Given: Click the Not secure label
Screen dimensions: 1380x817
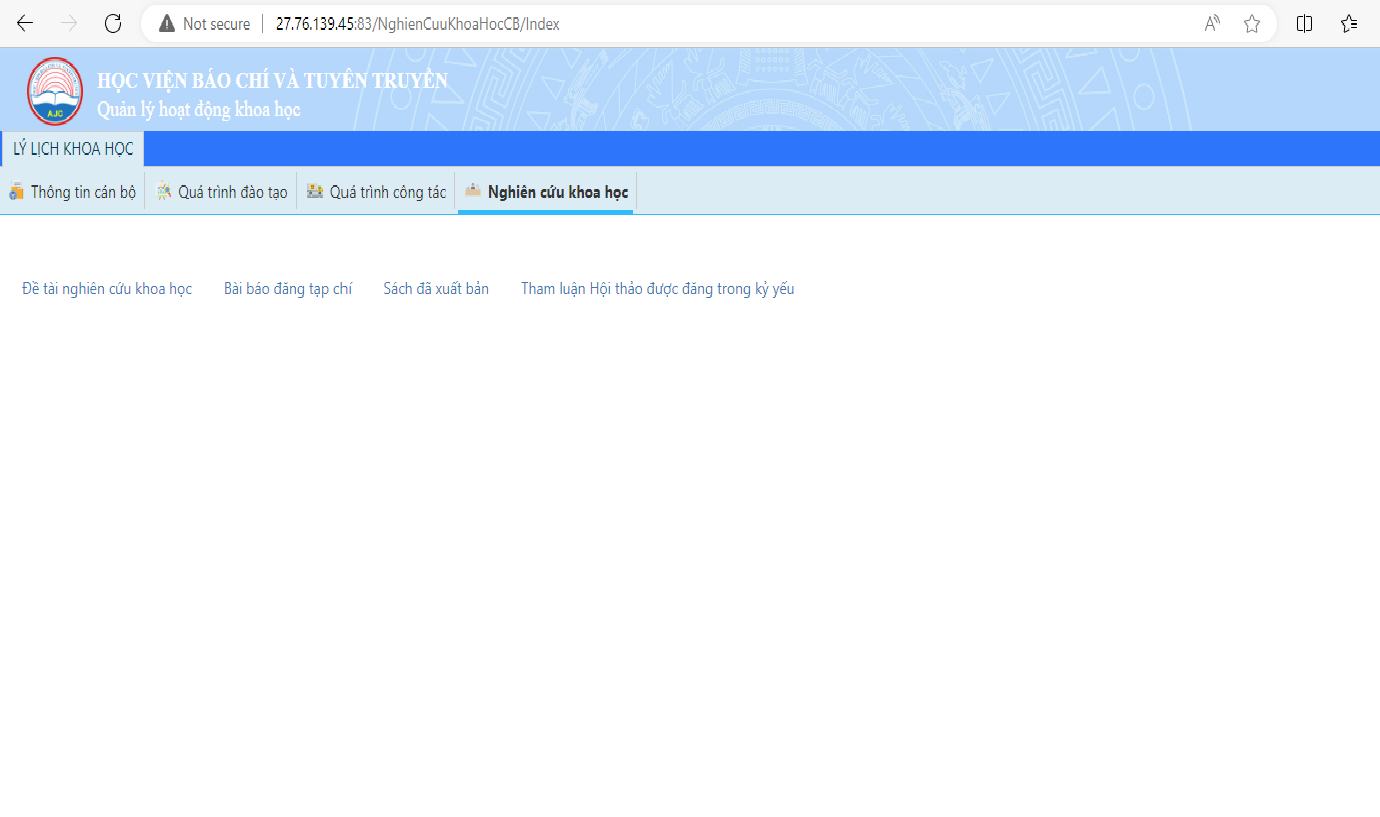Looking at the screenshot, I should click(216, 24).
